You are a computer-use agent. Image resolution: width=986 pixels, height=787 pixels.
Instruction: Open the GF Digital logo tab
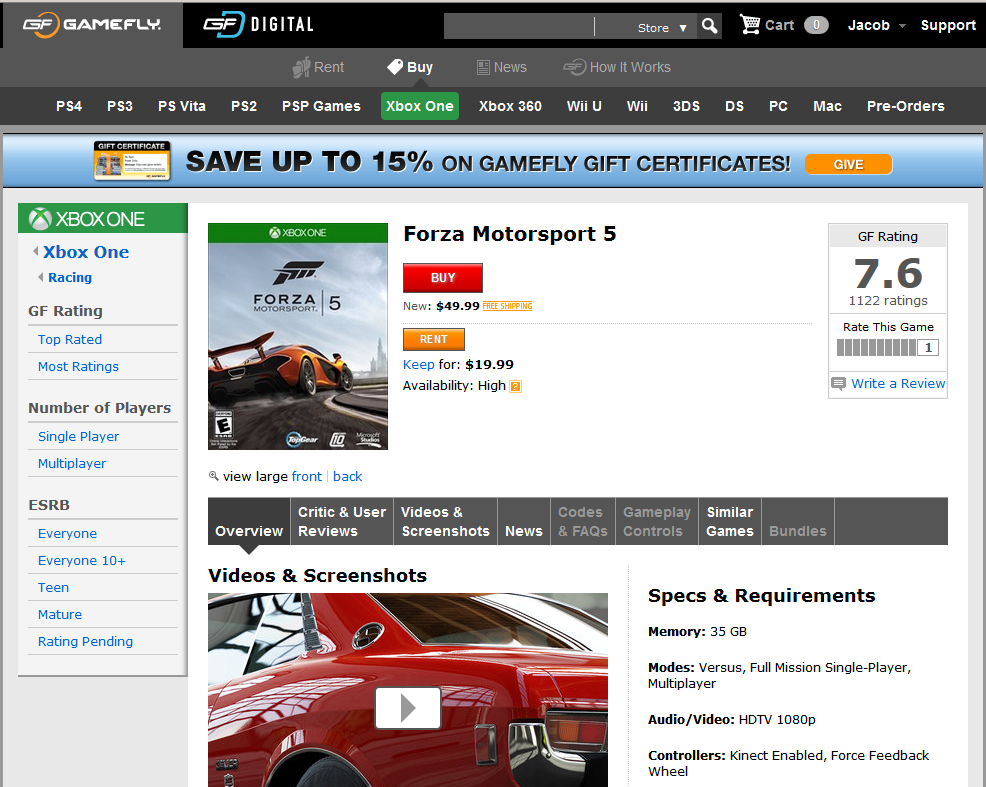point(258,25)
